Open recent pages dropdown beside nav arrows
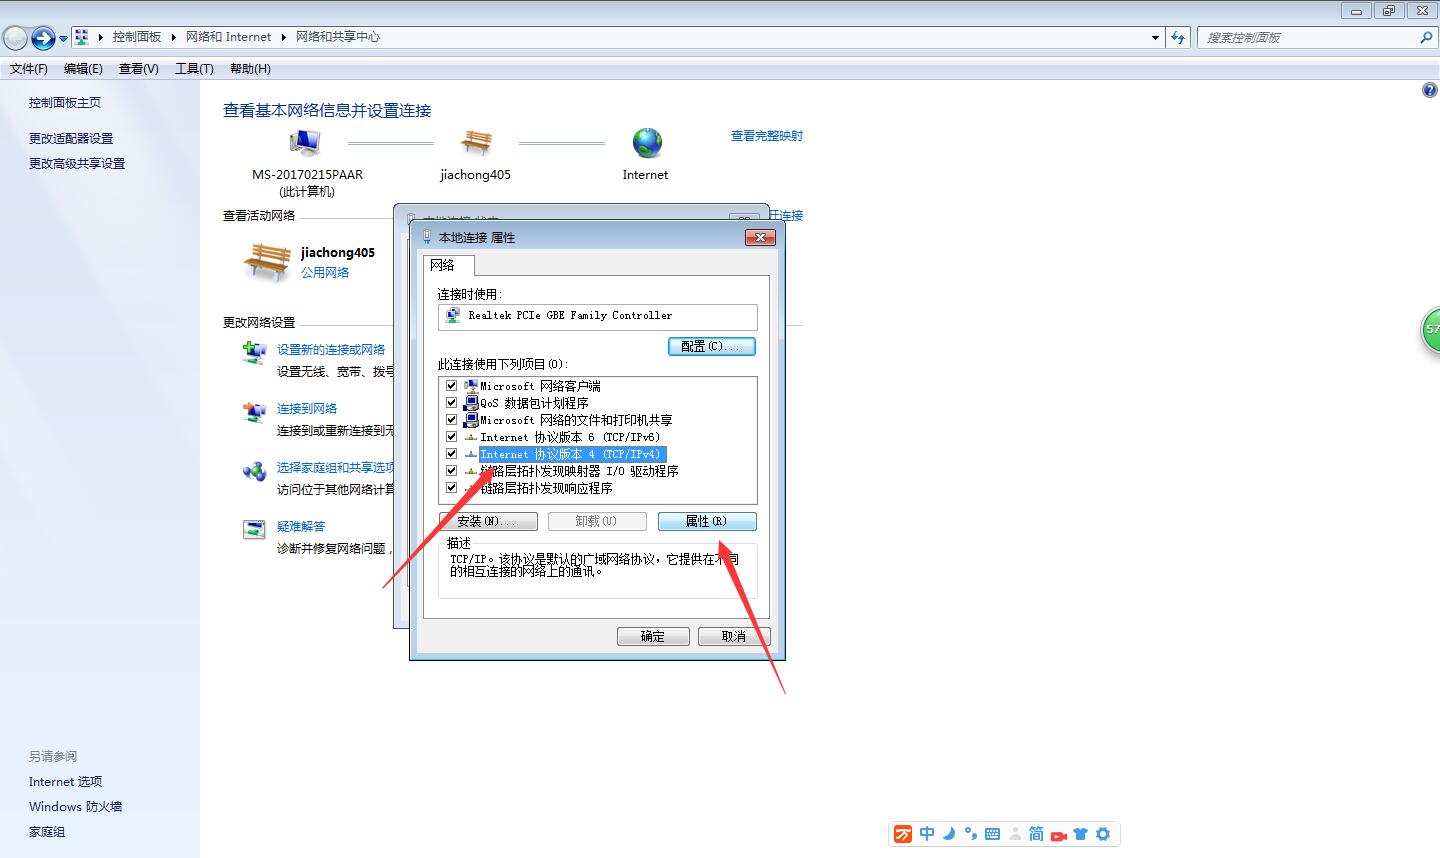The image size is (1440, 858). click(63, 39)
